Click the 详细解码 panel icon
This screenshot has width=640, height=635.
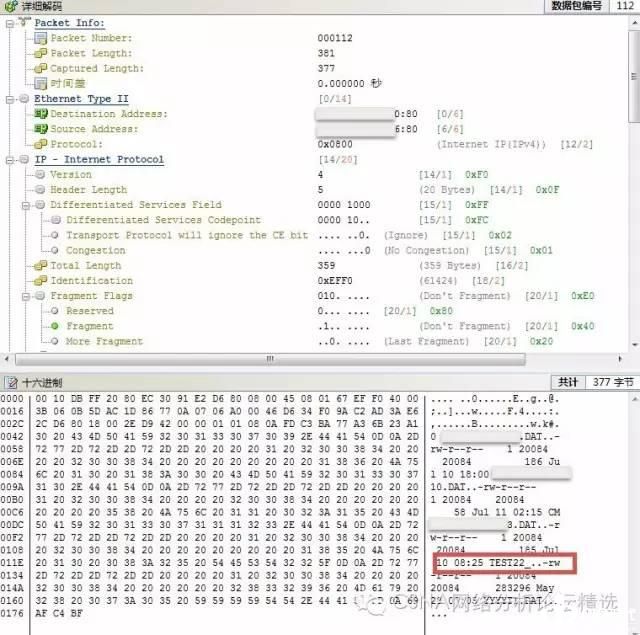point(11,6)
